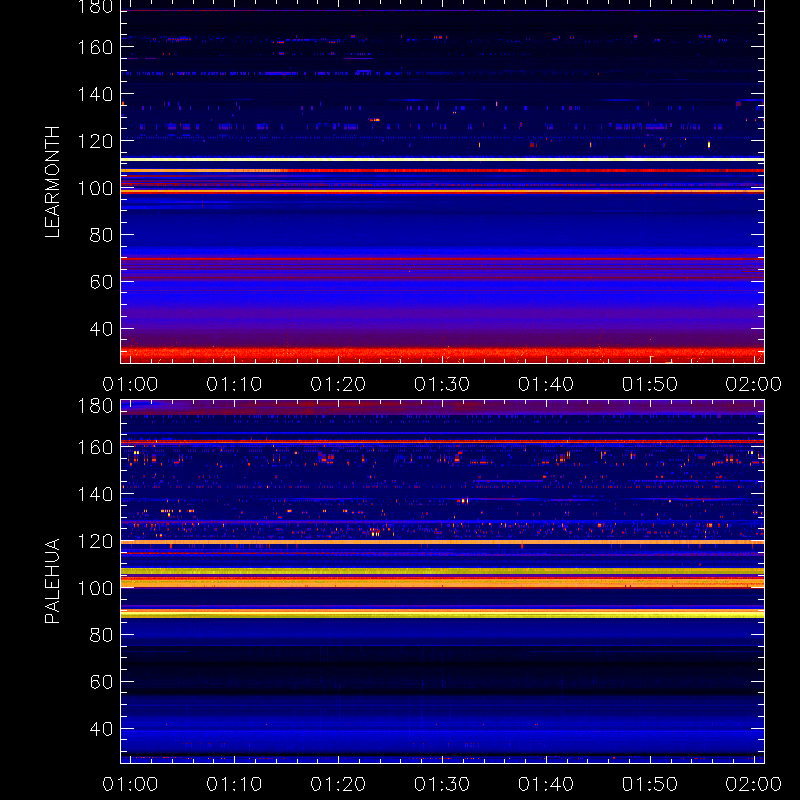Pick LEARMONTH plot's 02:00 time label
This screenshot has height=800, width=800.
754,384
